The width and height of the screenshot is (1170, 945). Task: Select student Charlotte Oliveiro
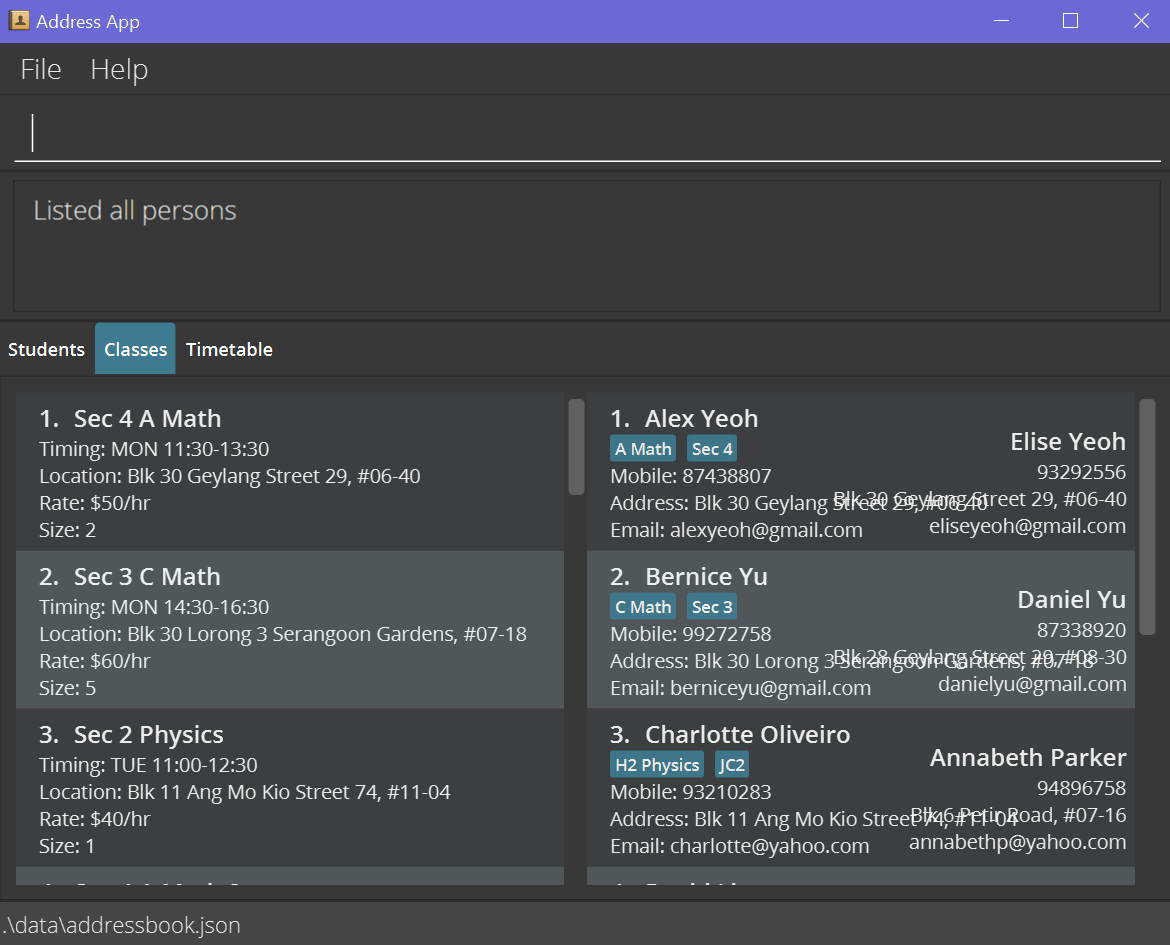click(x=860, y=788)
